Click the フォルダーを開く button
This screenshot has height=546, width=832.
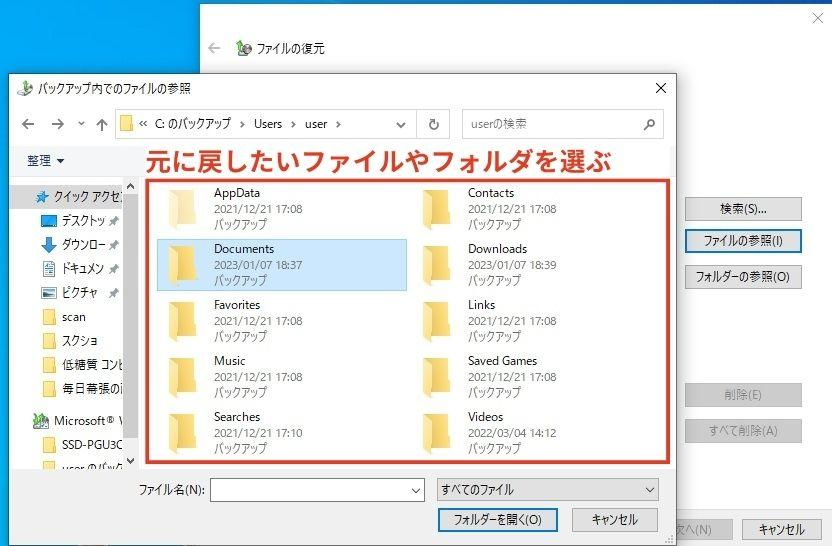click(498, 519)
